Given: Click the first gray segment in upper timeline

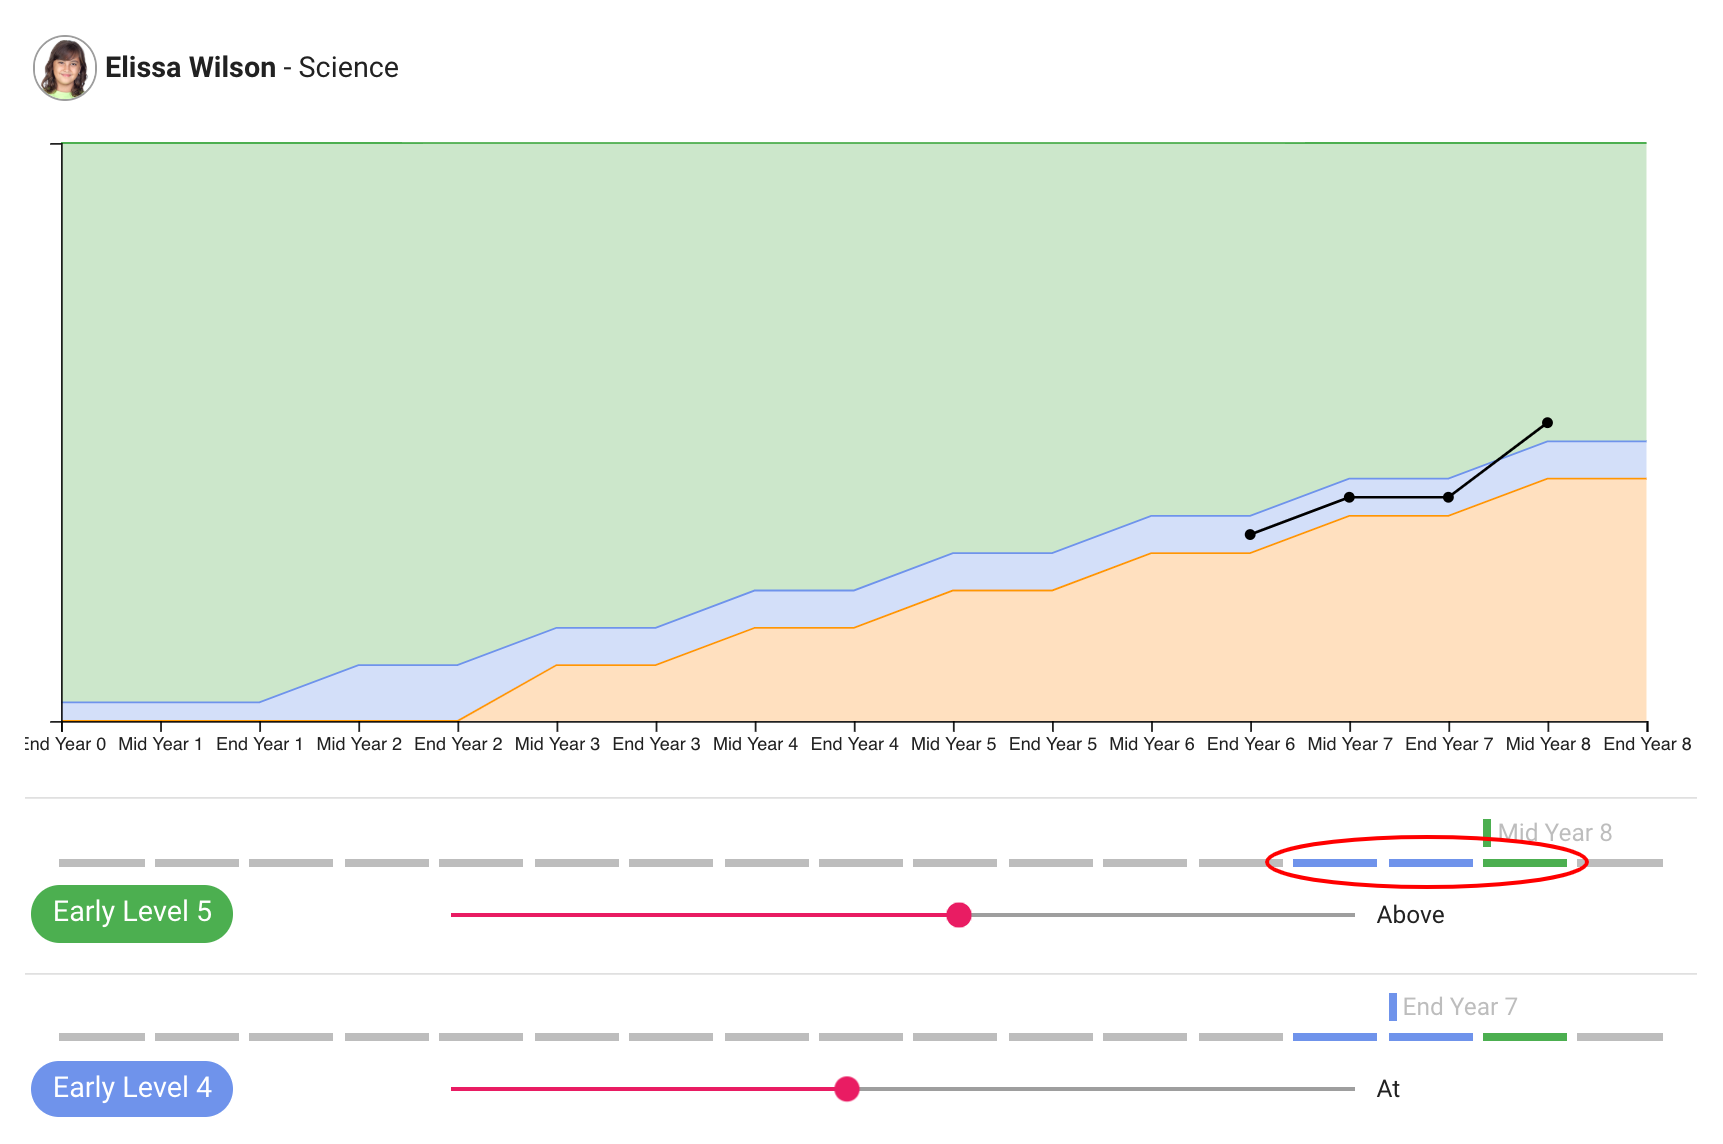Looking at the screenshot, I should 101,863.
